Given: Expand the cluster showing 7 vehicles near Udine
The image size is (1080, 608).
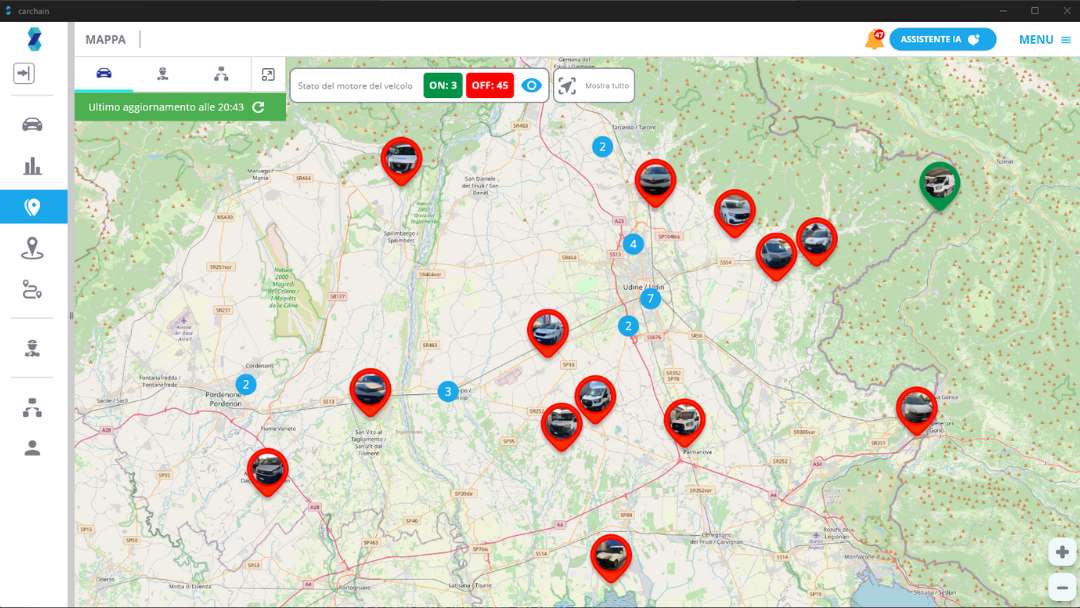Looking at the screenshot, I should click(x=651, y=297).
